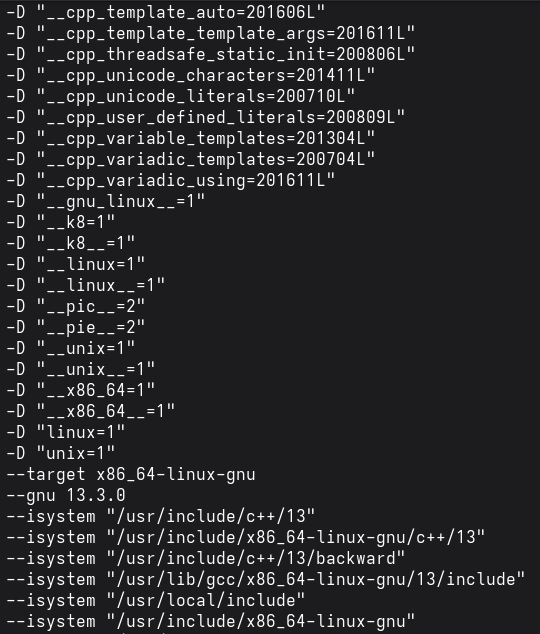Click the __cpp_unicode_characters=201411L line
This screenshot has height=634, width=540.
point(191,76)
